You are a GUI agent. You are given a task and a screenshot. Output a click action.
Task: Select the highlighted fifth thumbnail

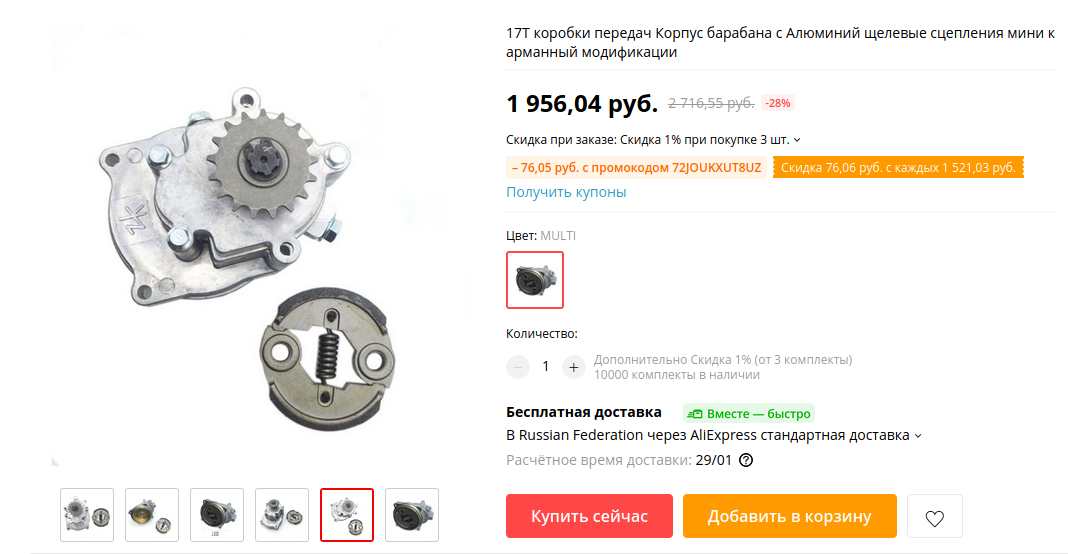347,515
